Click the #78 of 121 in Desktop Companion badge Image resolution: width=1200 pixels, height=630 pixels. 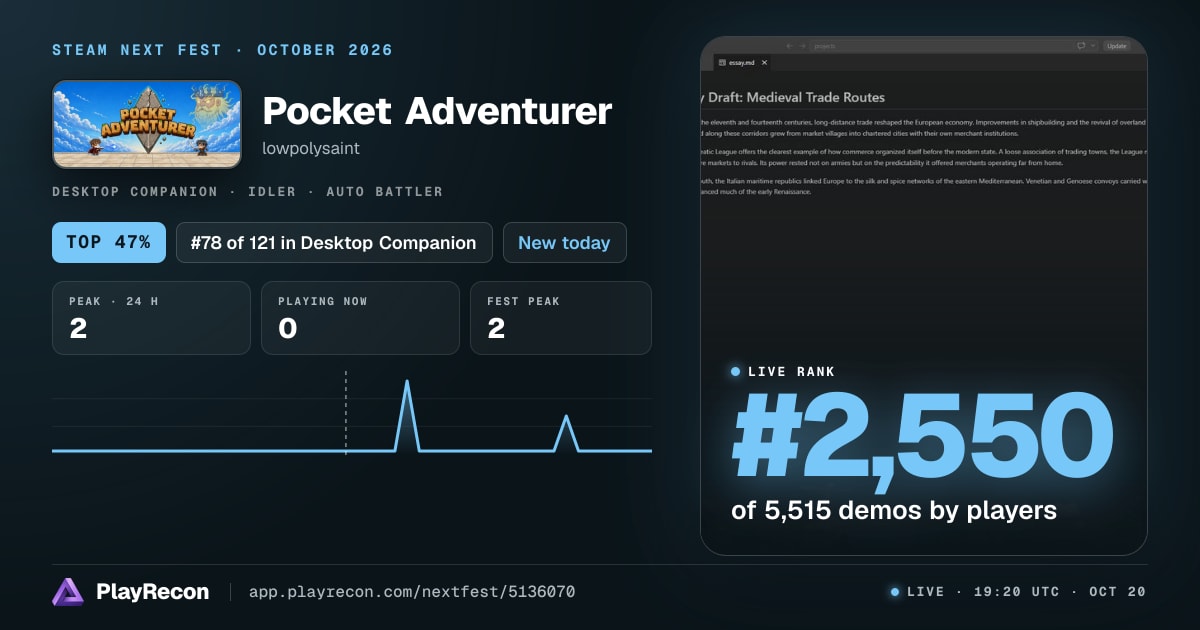point(334,243)
